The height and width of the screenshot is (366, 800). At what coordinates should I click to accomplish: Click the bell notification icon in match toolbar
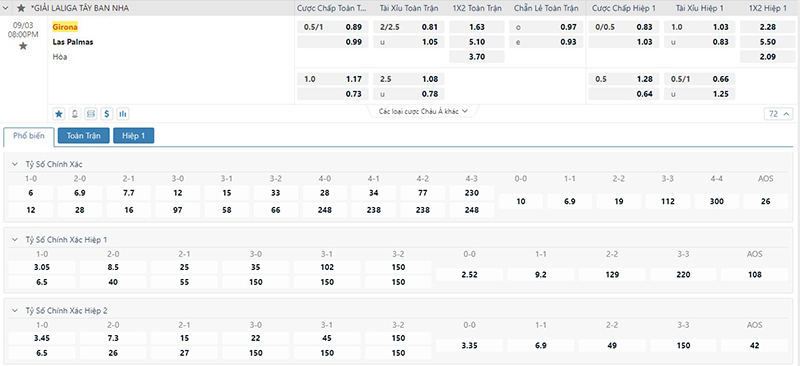pyautogui.click(x=75, y=113)
